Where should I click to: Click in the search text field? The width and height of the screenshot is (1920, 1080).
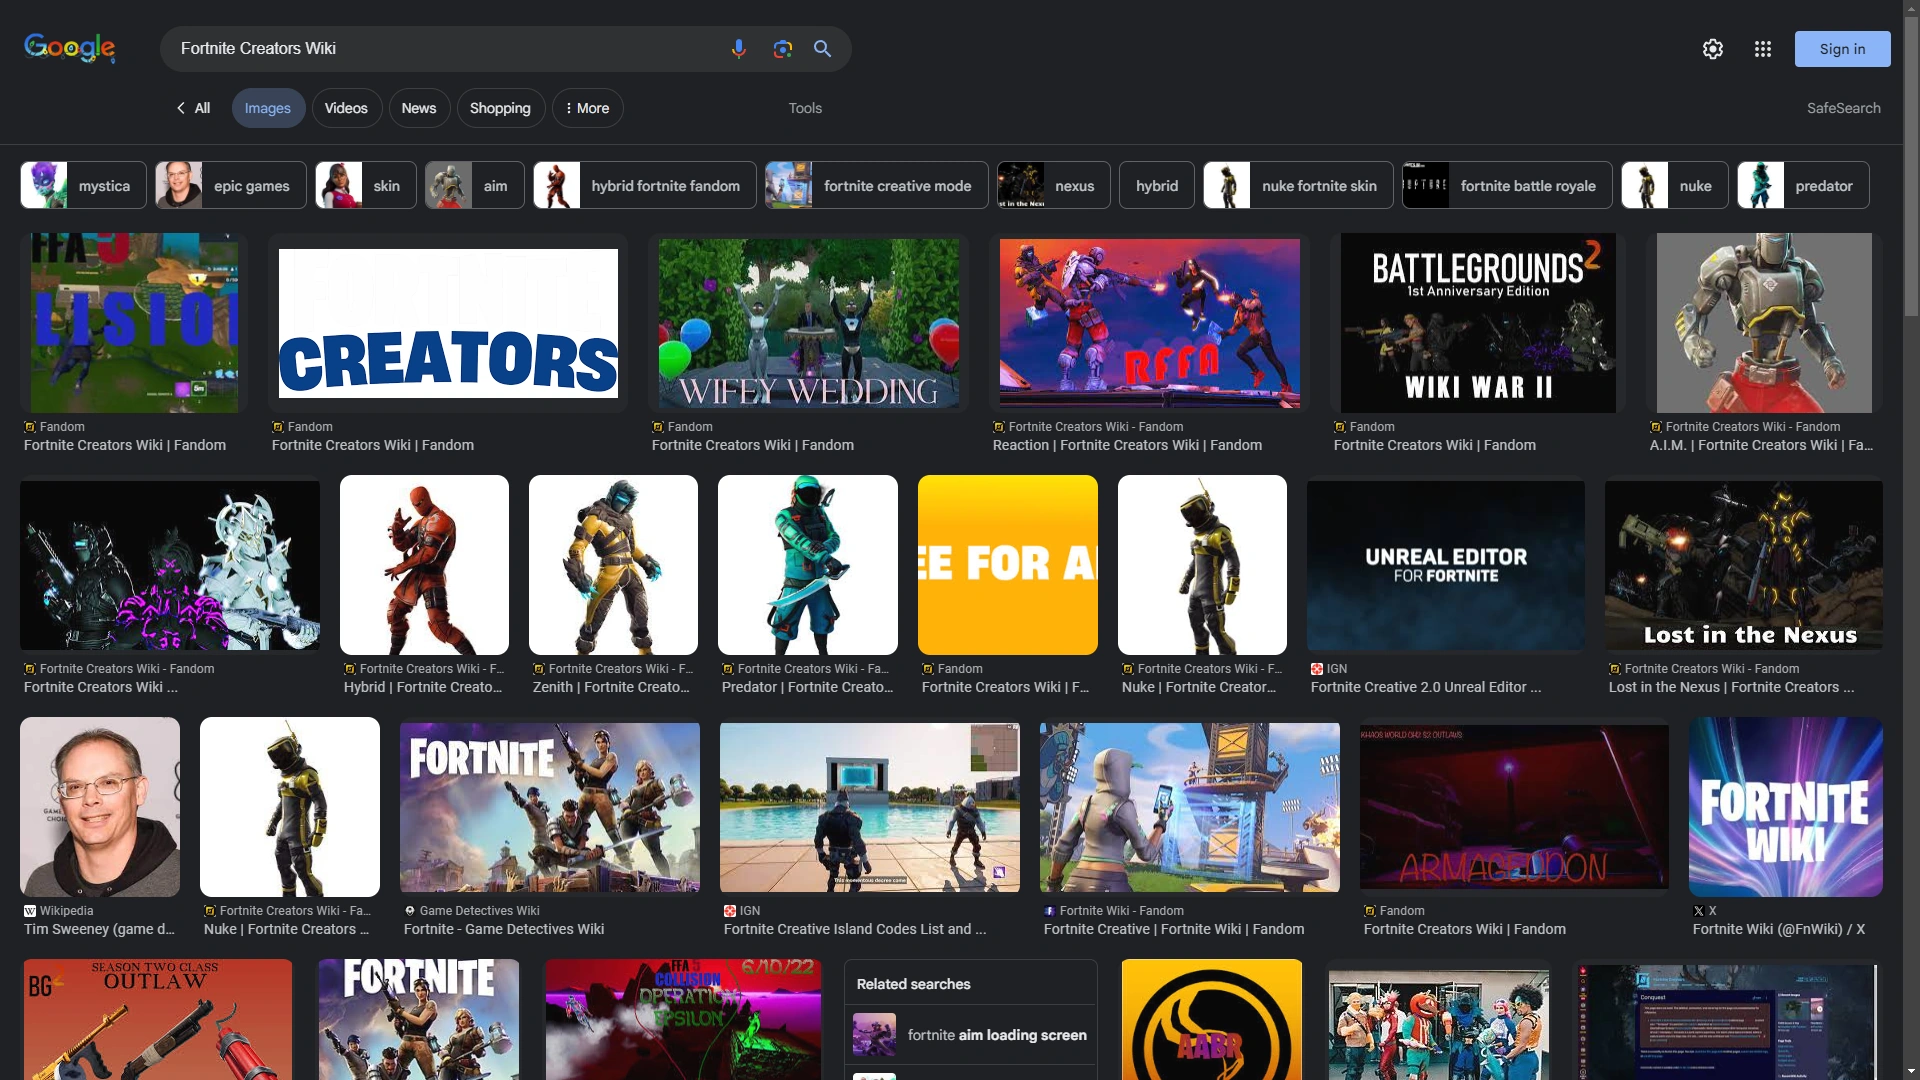(440, 49)
